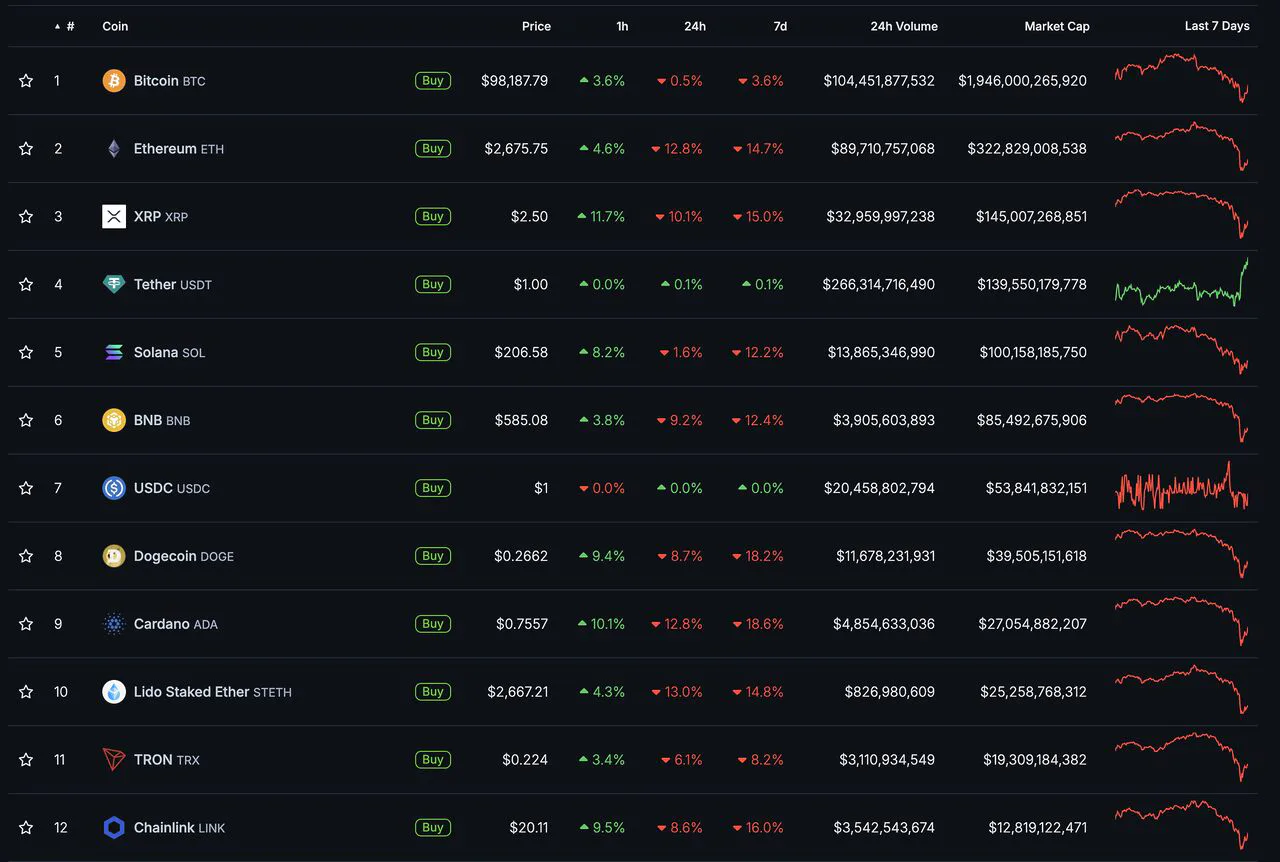Click the Buy button for Ethereum

pos(433,148)
